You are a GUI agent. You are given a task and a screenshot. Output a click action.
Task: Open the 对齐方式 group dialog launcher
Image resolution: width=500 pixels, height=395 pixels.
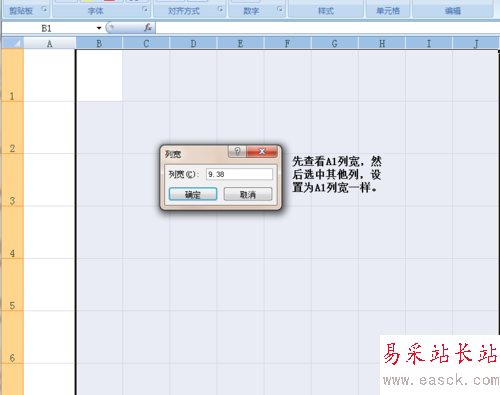[220, 9]
